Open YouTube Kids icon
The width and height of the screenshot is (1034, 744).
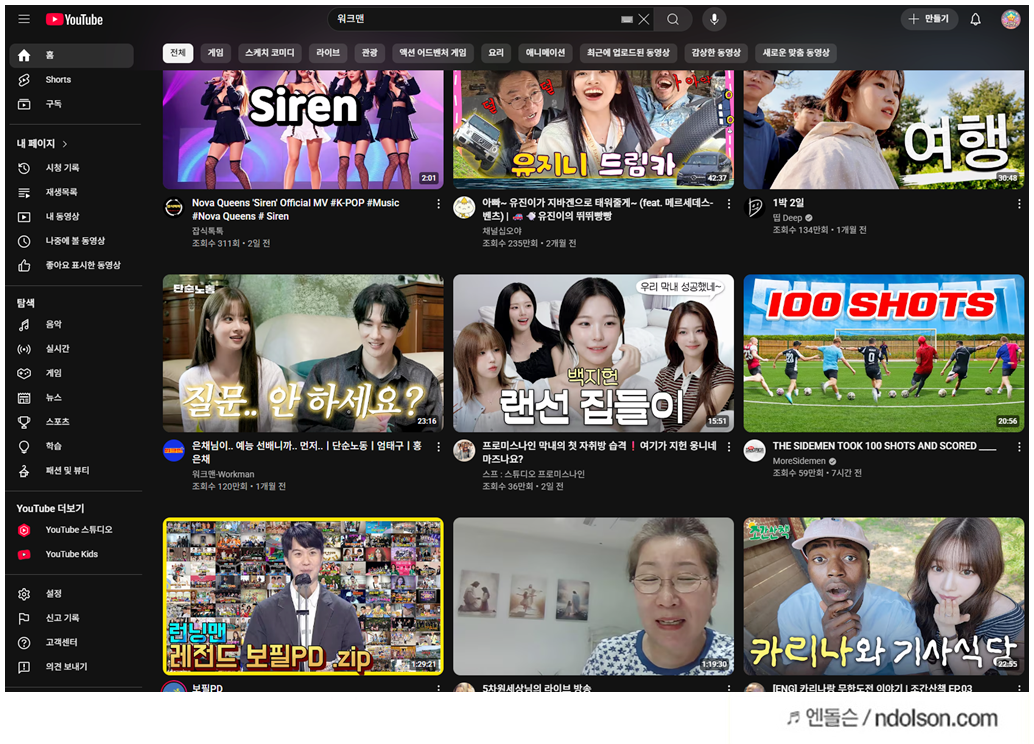click(24, 555)
